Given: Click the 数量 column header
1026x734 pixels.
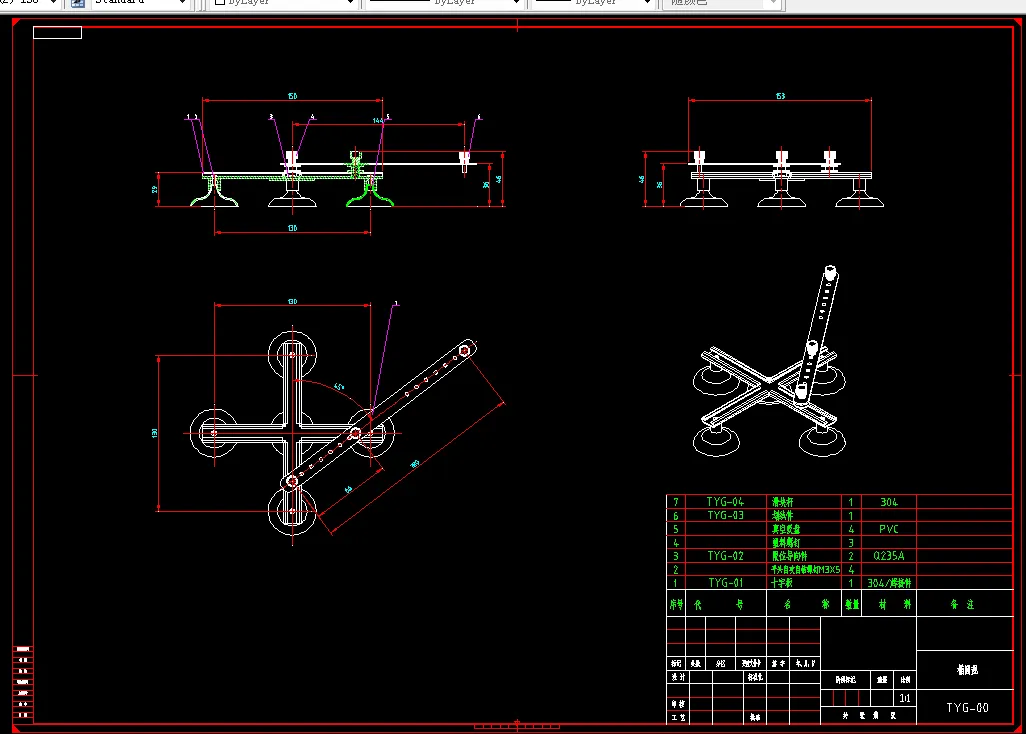Looking at the screenshot, I should [x=852, y=604].
